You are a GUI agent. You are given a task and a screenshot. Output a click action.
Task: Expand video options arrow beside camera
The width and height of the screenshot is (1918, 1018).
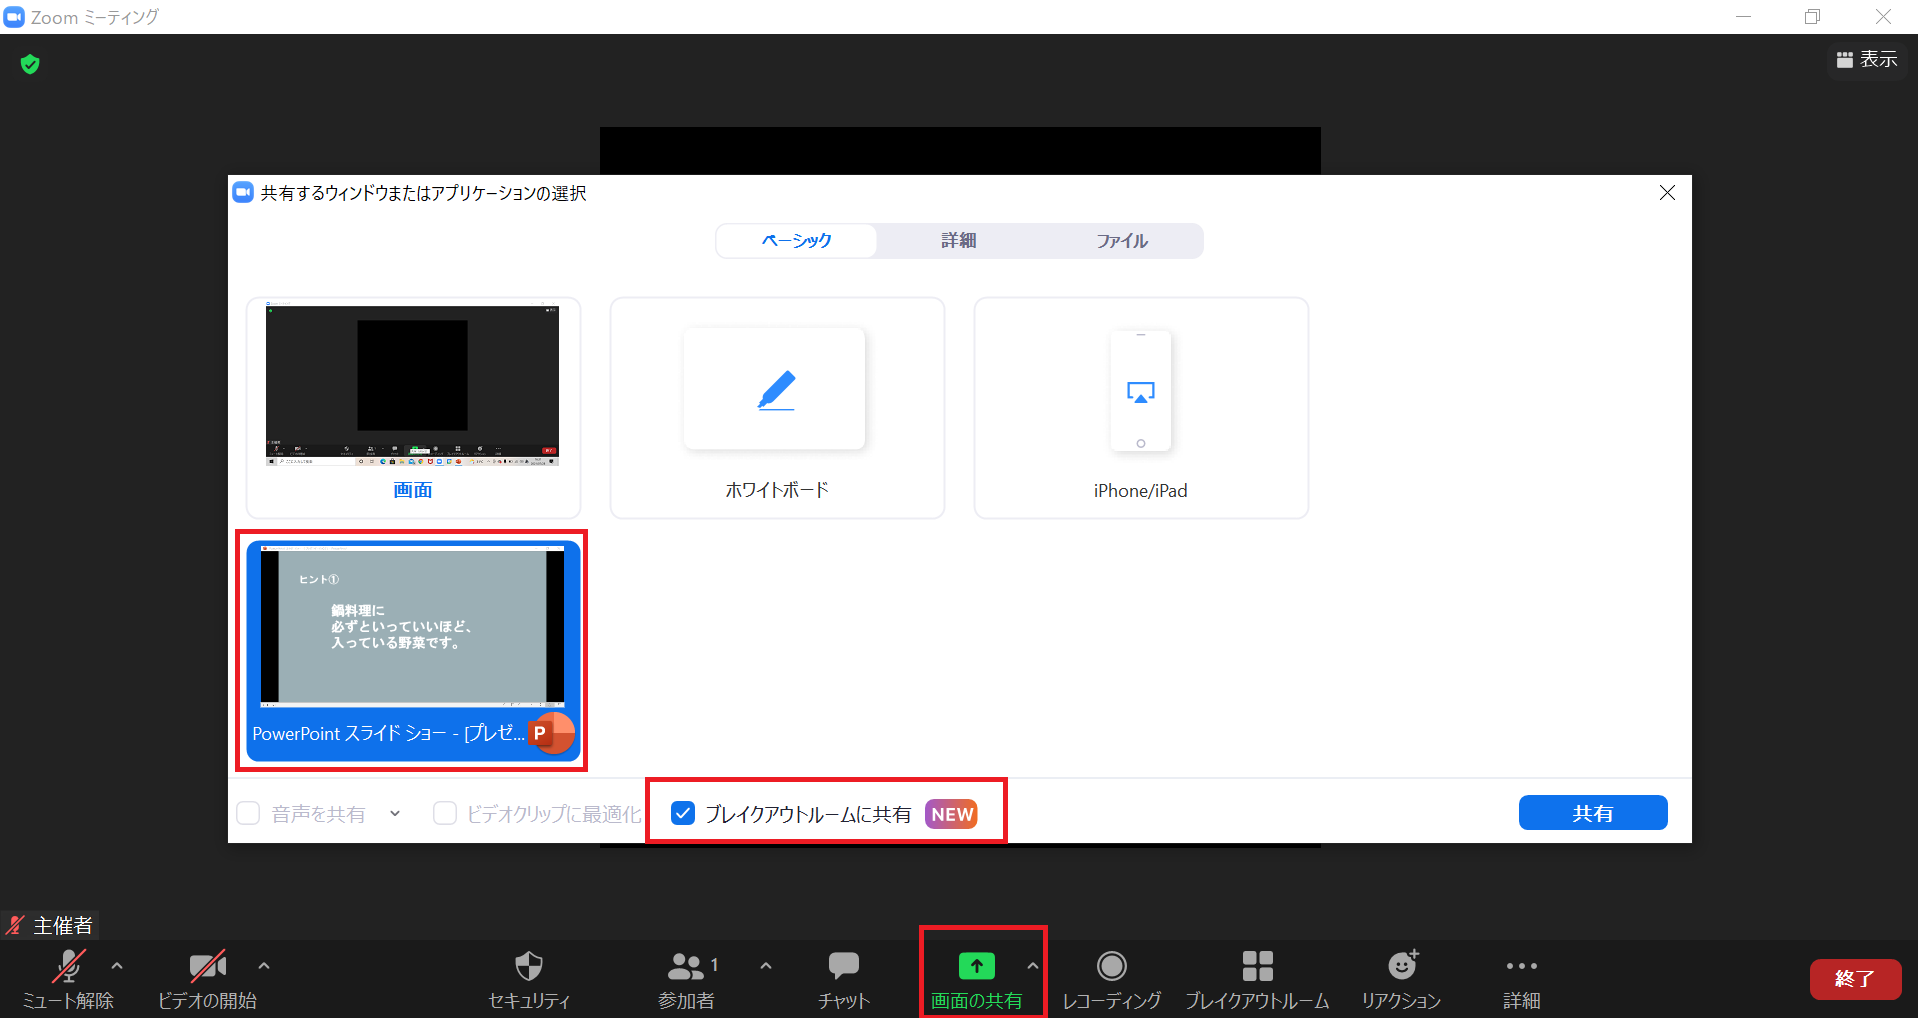coord(264,966)
